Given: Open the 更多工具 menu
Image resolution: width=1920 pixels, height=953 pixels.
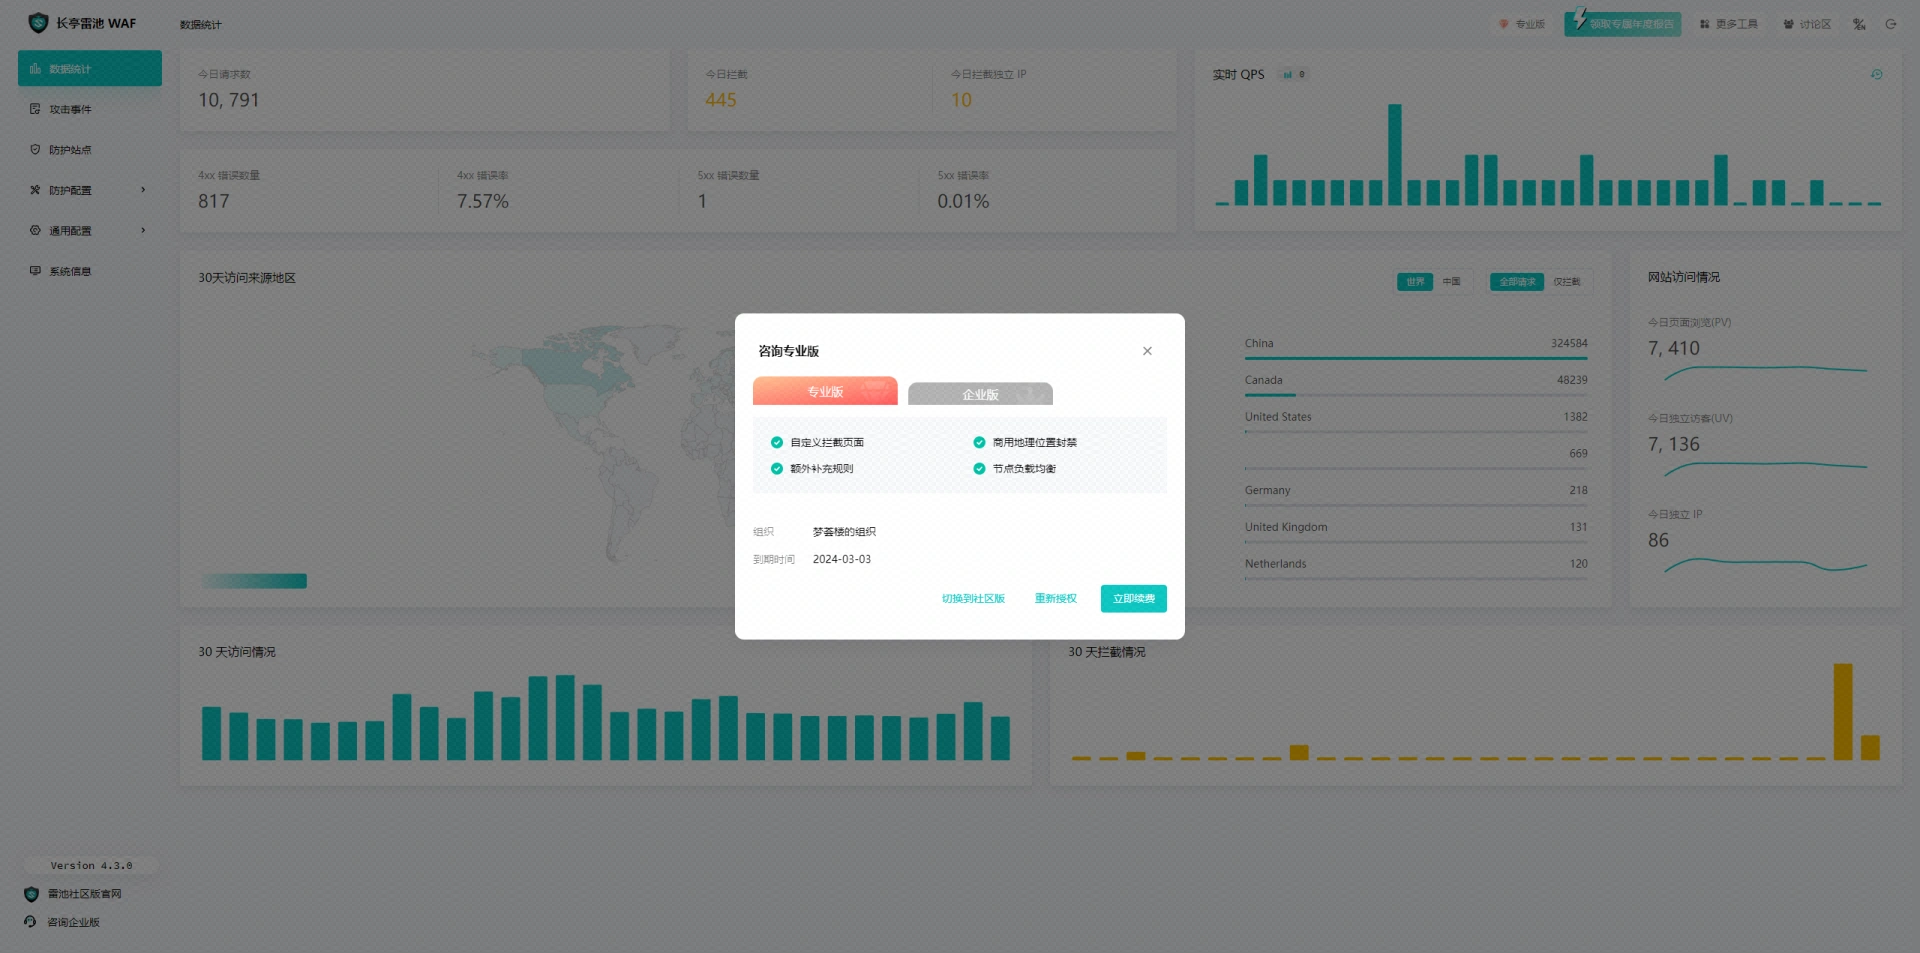Looking at the screenshot, I should click(1728, 24).
